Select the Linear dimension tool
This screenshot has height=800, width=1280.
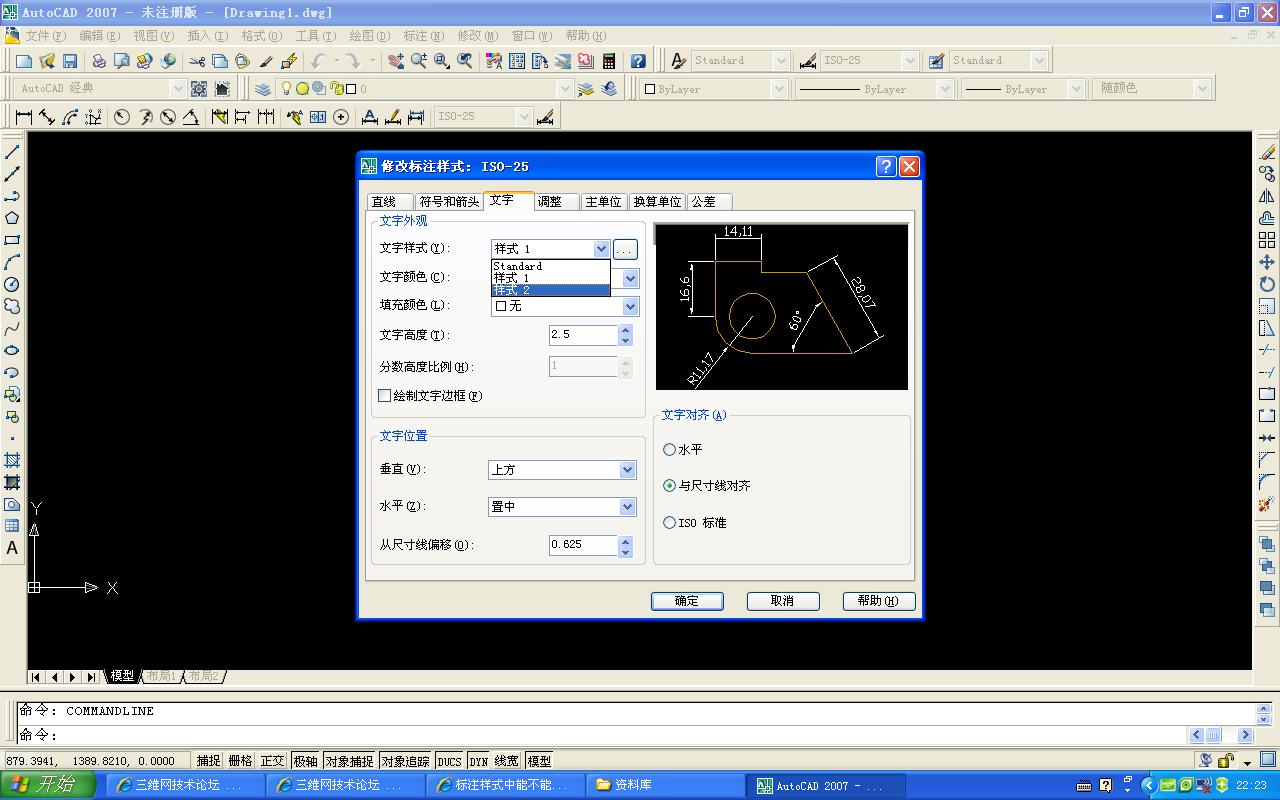pyautogui.click(x=24, y=117)
